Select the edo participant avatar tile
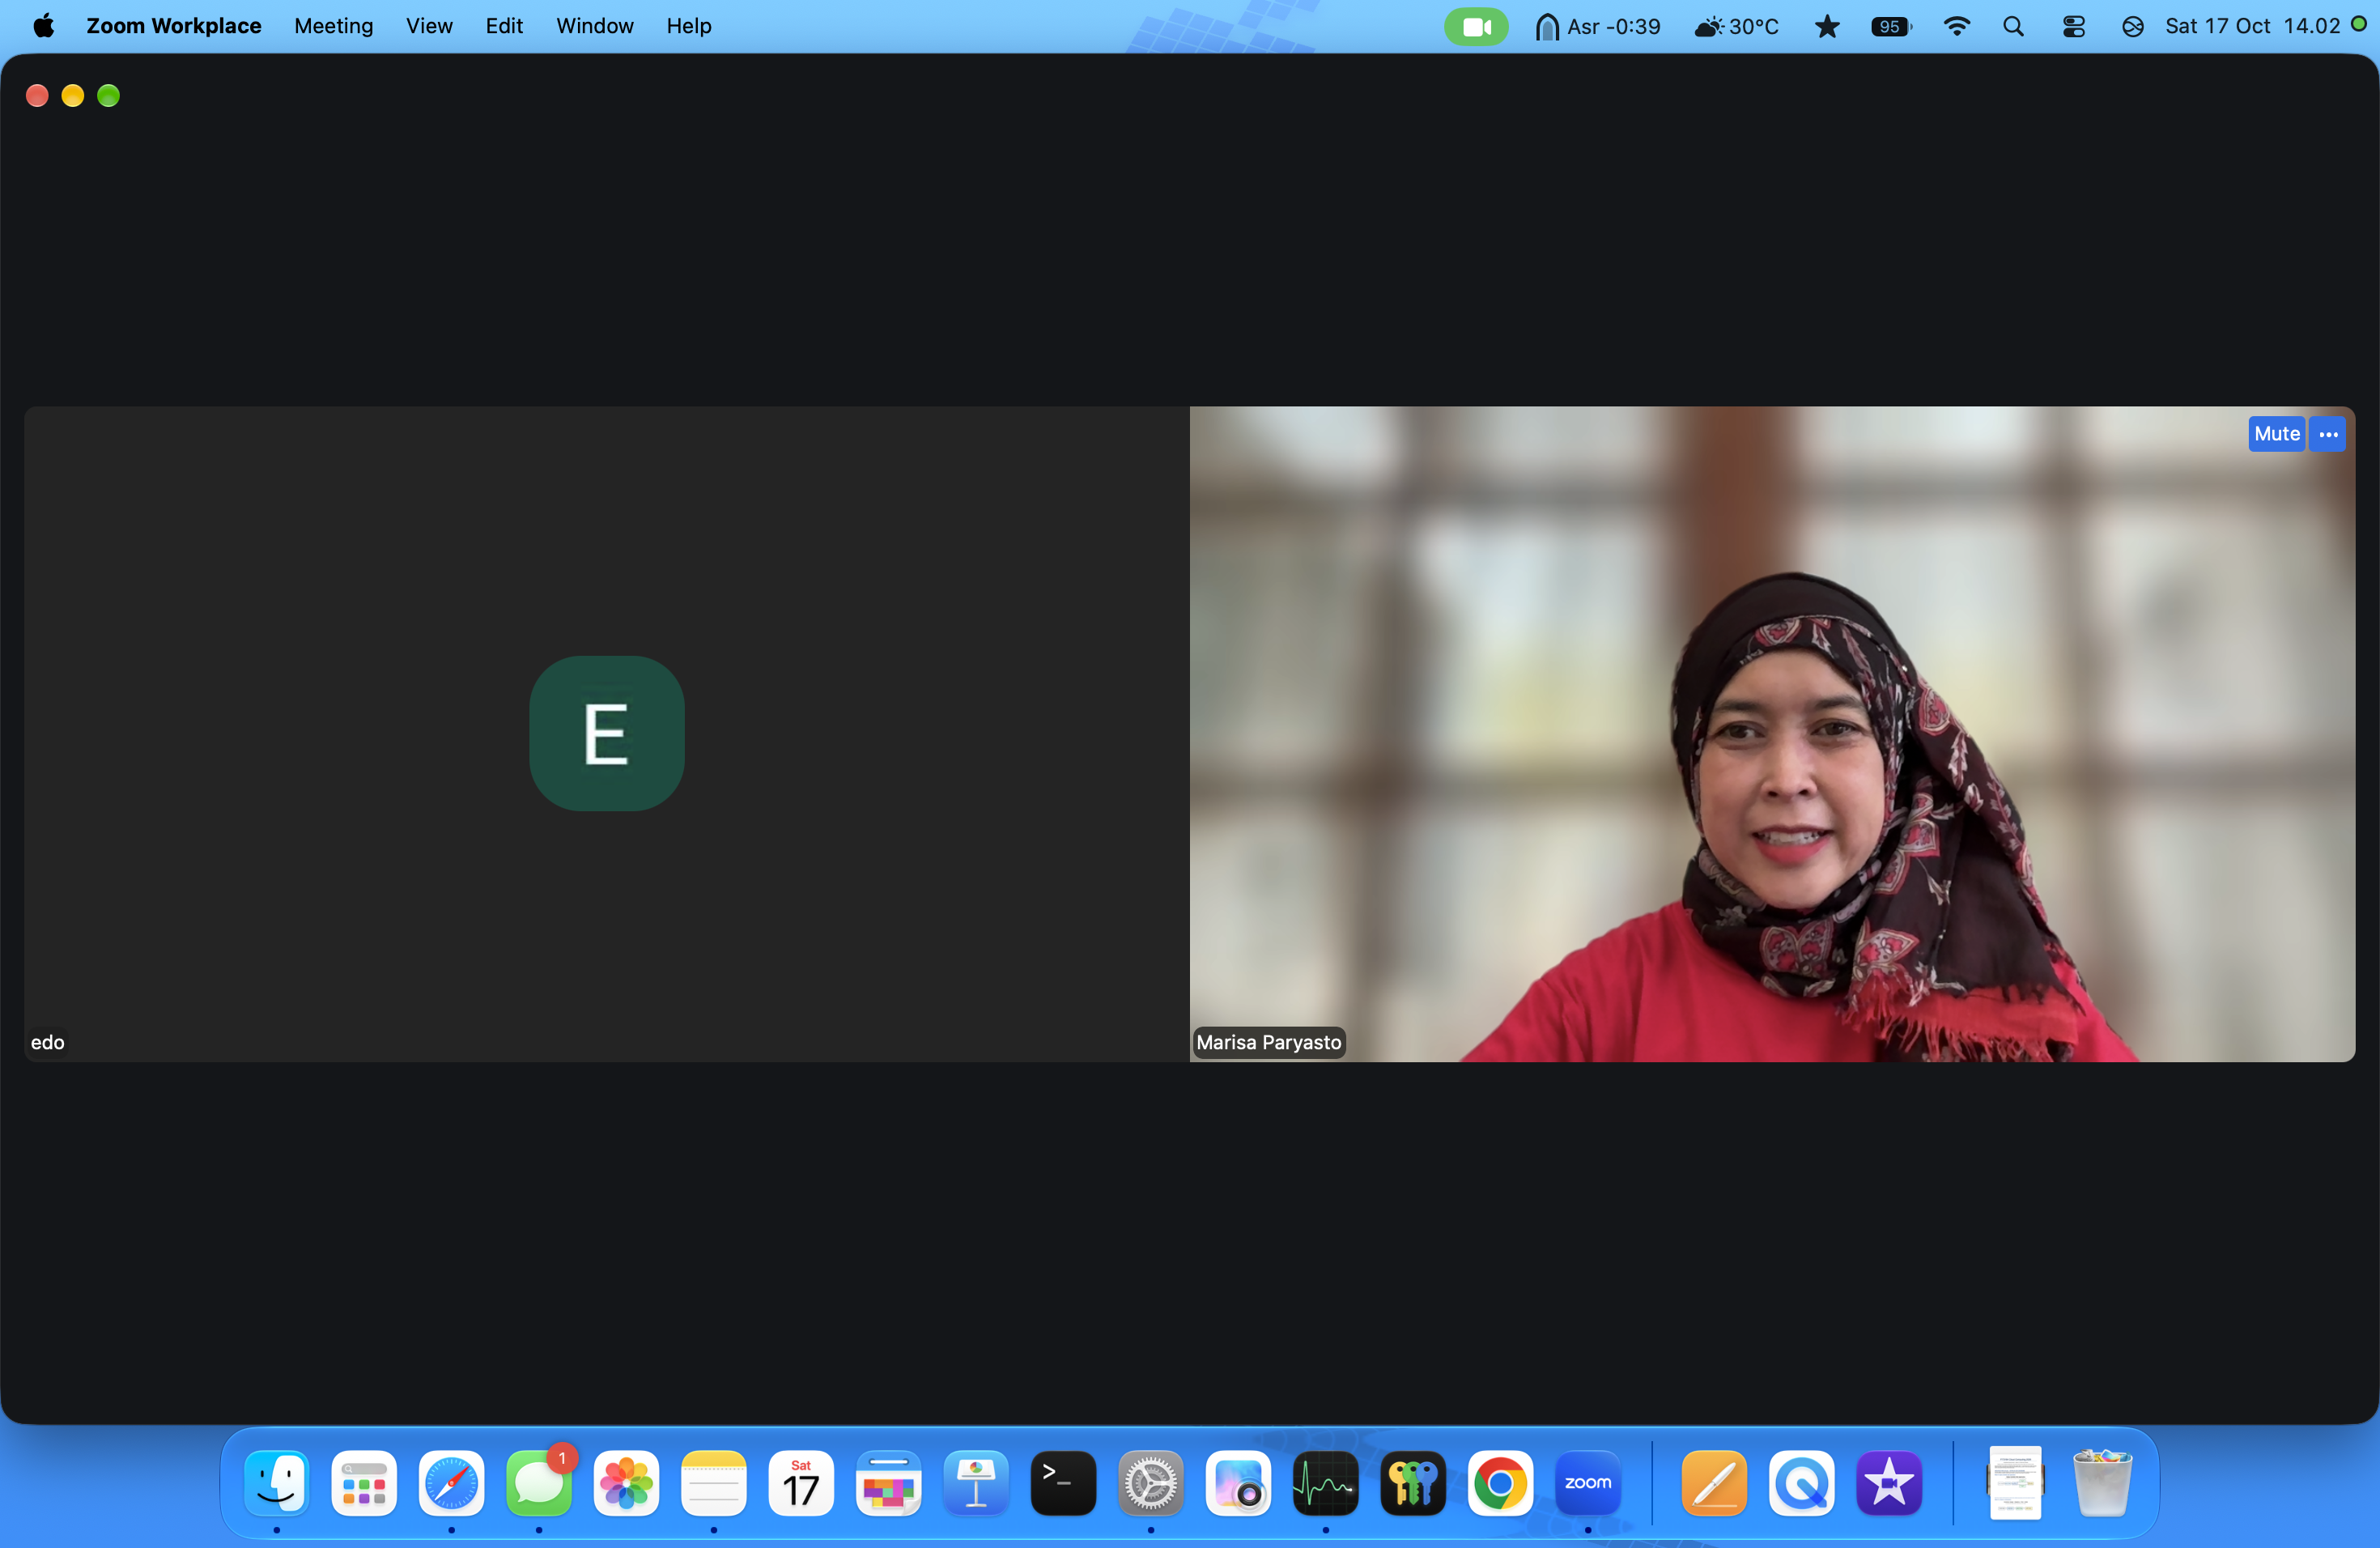2380x1548 pixels. (607, 733)
